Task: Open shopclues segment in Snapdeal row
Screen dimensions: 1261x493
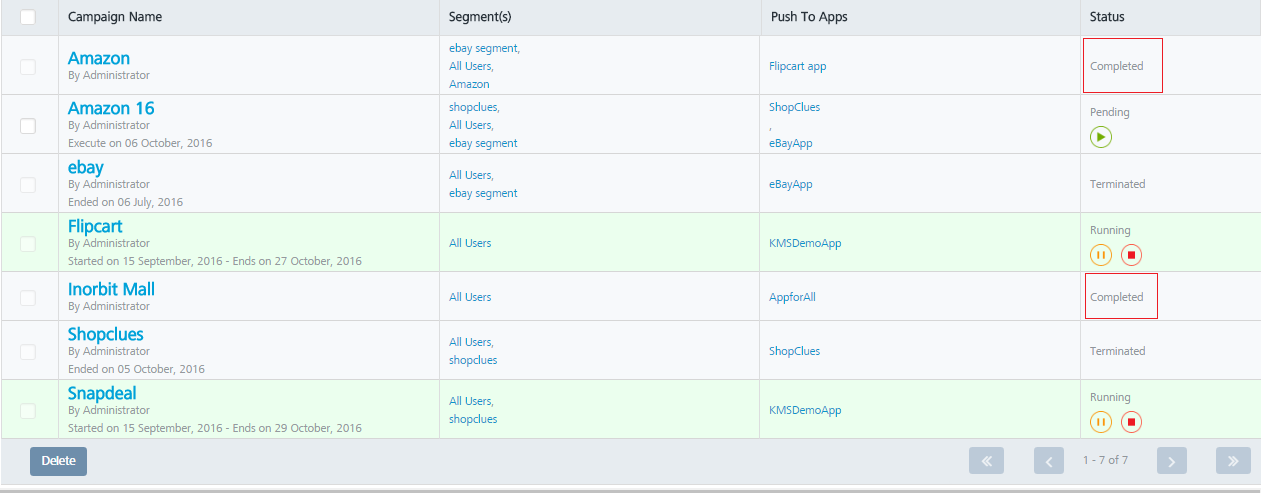Action: (473, 419)
